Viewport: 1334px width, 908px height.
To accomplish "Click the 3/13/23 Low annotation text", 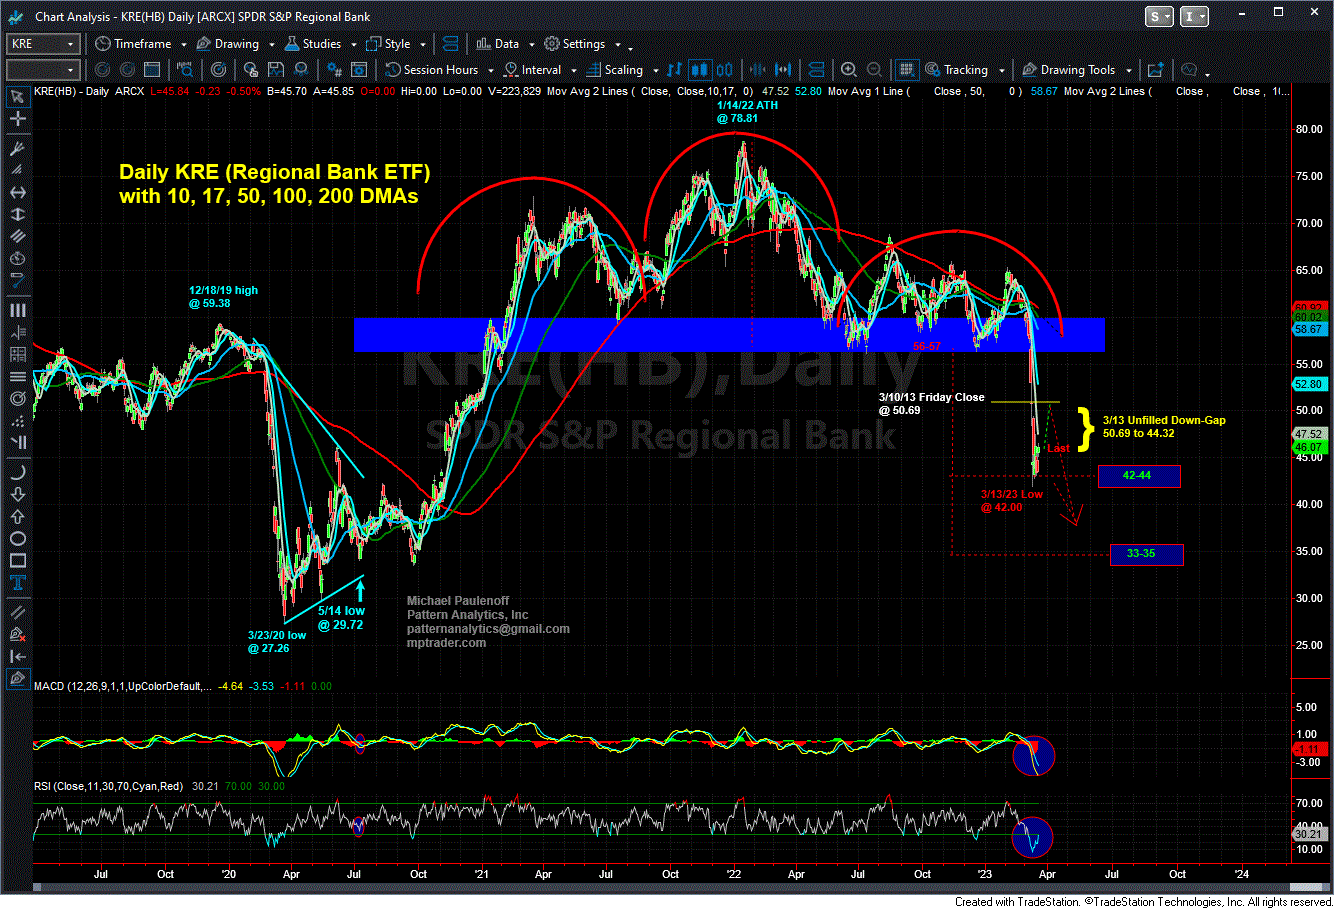I will (x=1012, y=501).
